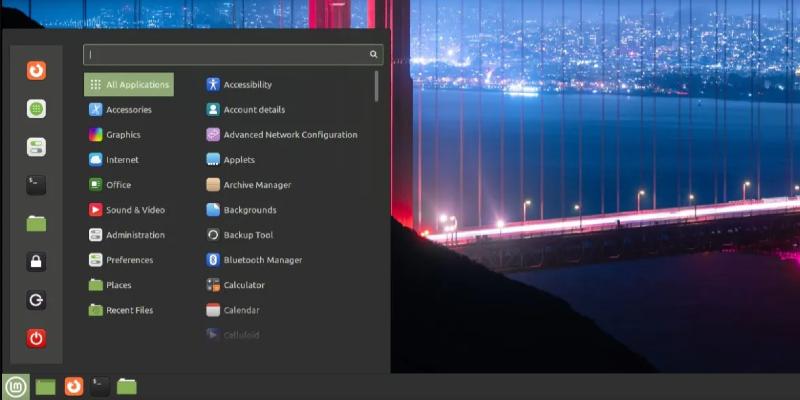Click the application list scrollbar

(x=376, y=86)
